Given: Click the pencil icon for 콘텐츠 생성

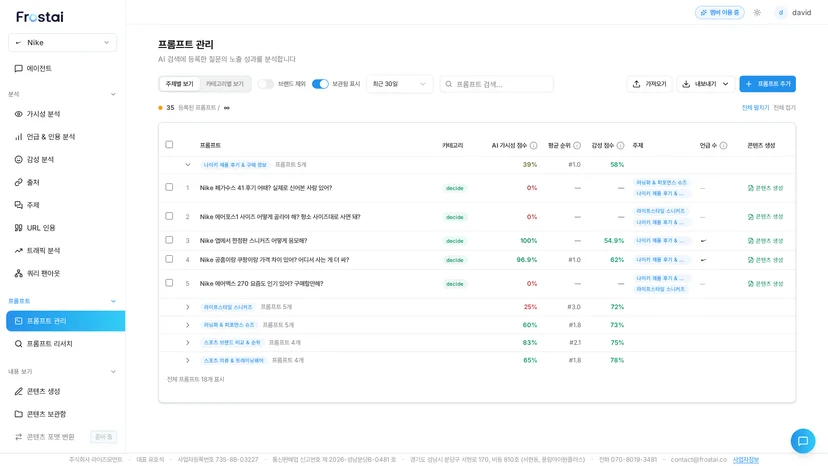Looking at the screenshot, I should tap(18, 392).
